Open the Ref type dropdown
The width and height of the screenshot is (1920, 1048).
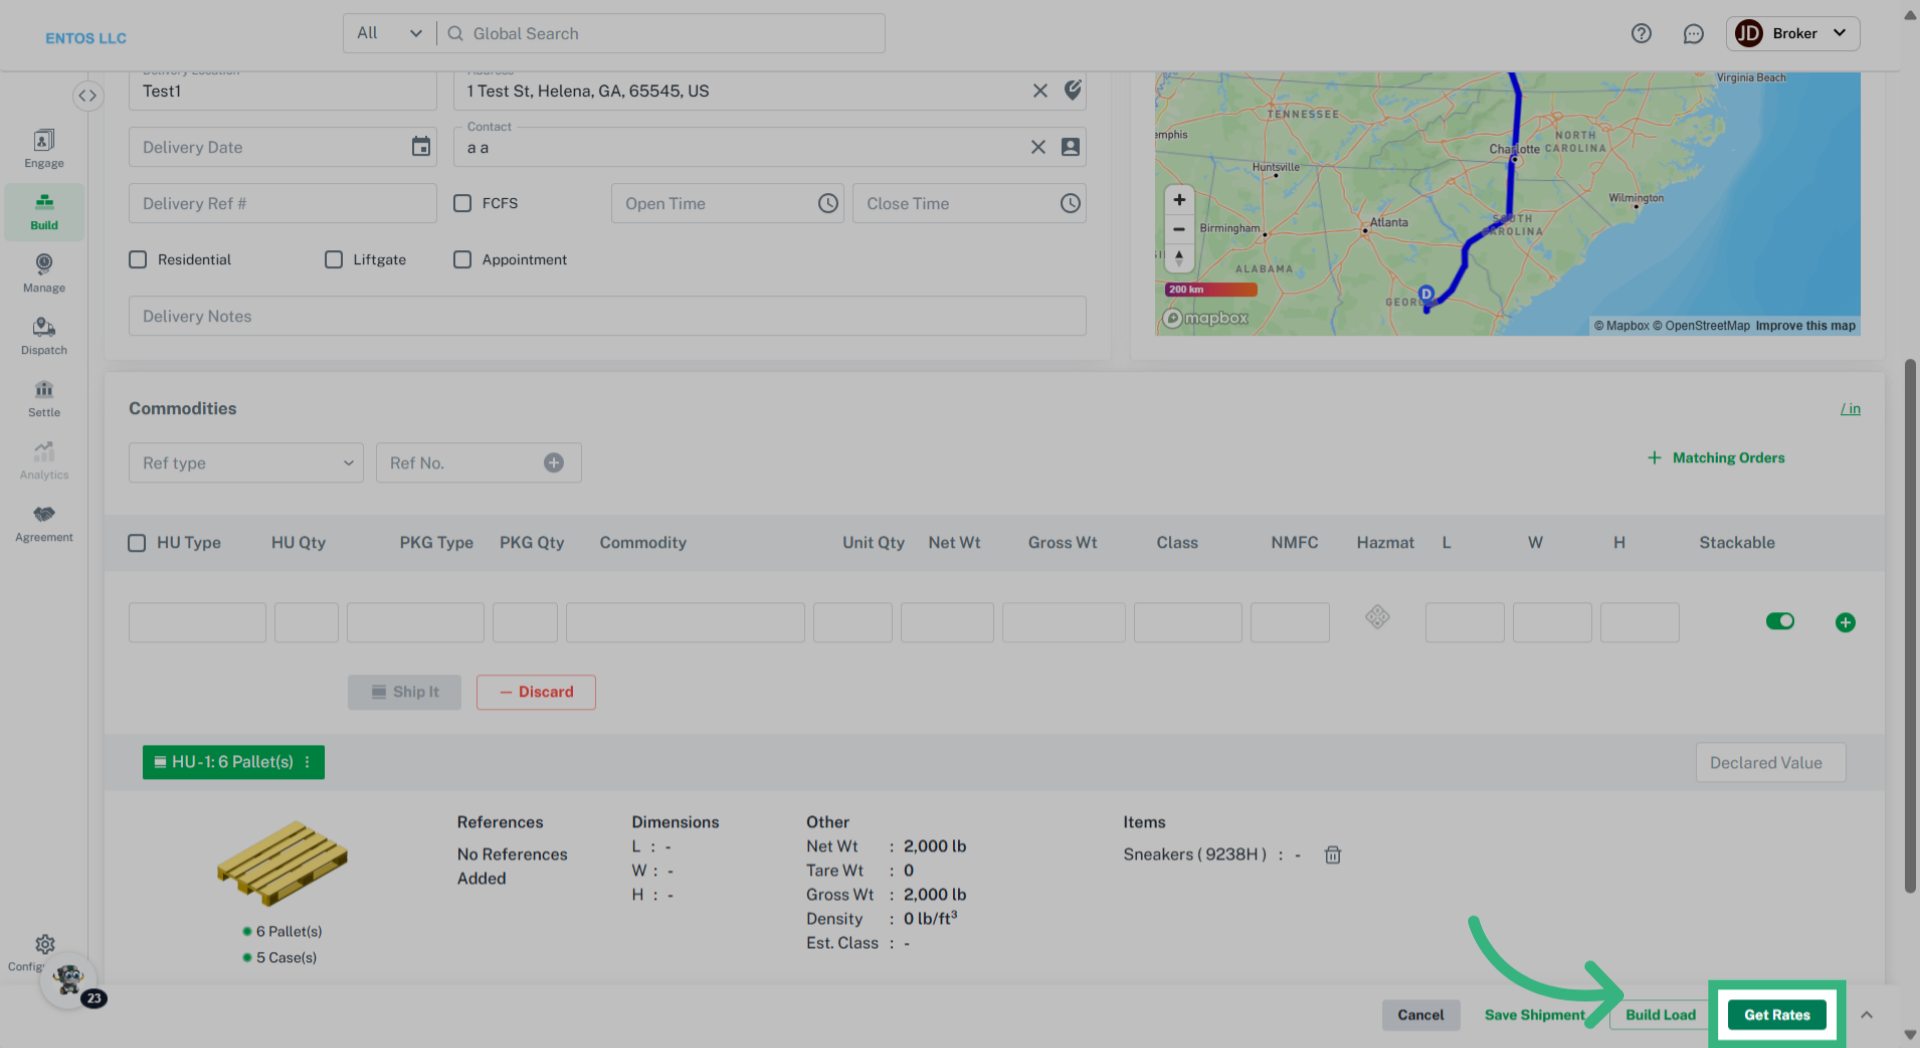pyautogui.click(x=246, y=463)
